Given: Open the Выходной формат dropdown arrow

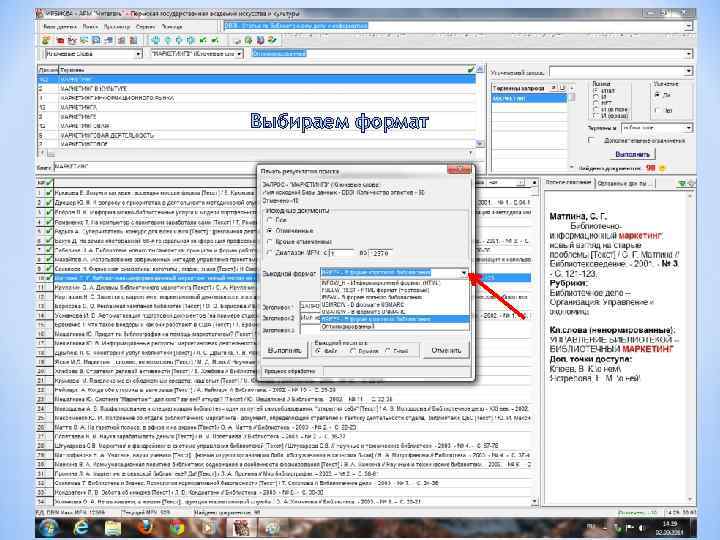Looking at the screenshot, I should click(x=463, y=273).
